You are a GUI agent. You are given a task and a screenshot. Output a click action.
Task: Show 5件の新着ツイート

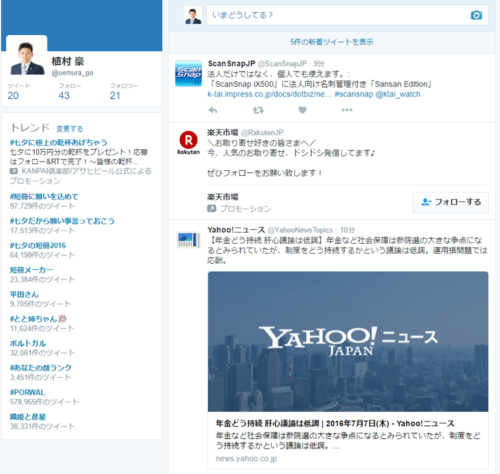[x=332, y=42]
